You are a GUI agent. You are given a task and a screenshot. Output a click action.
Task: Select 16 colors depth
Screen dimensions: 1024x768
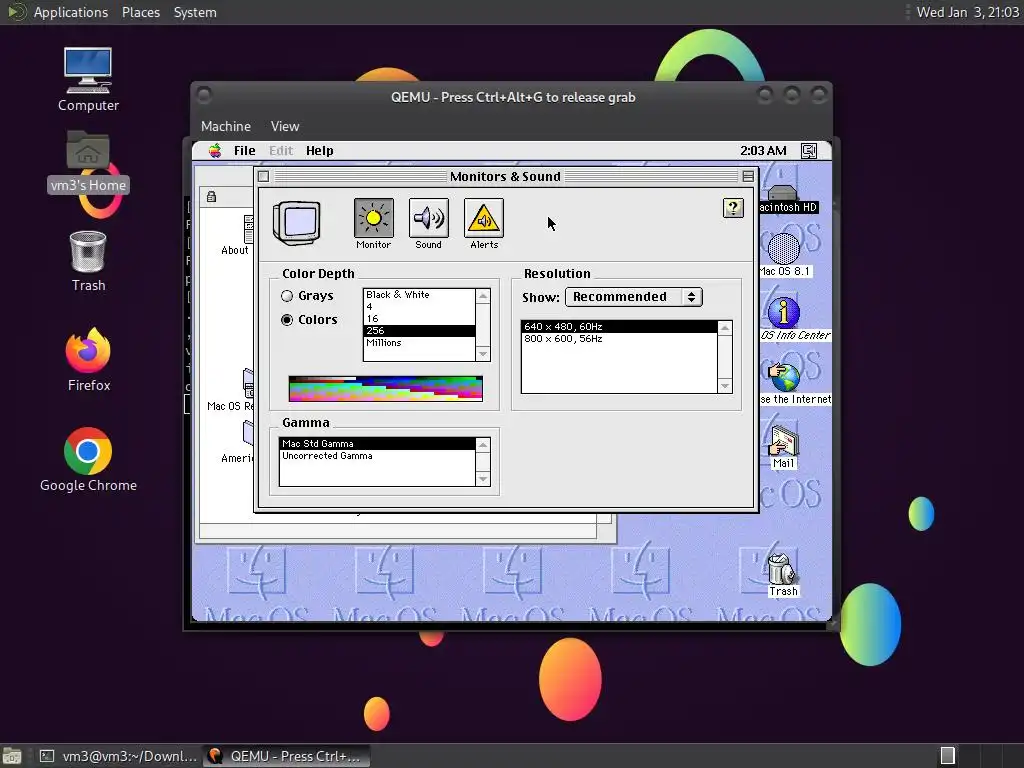click(x=419, y=319)
